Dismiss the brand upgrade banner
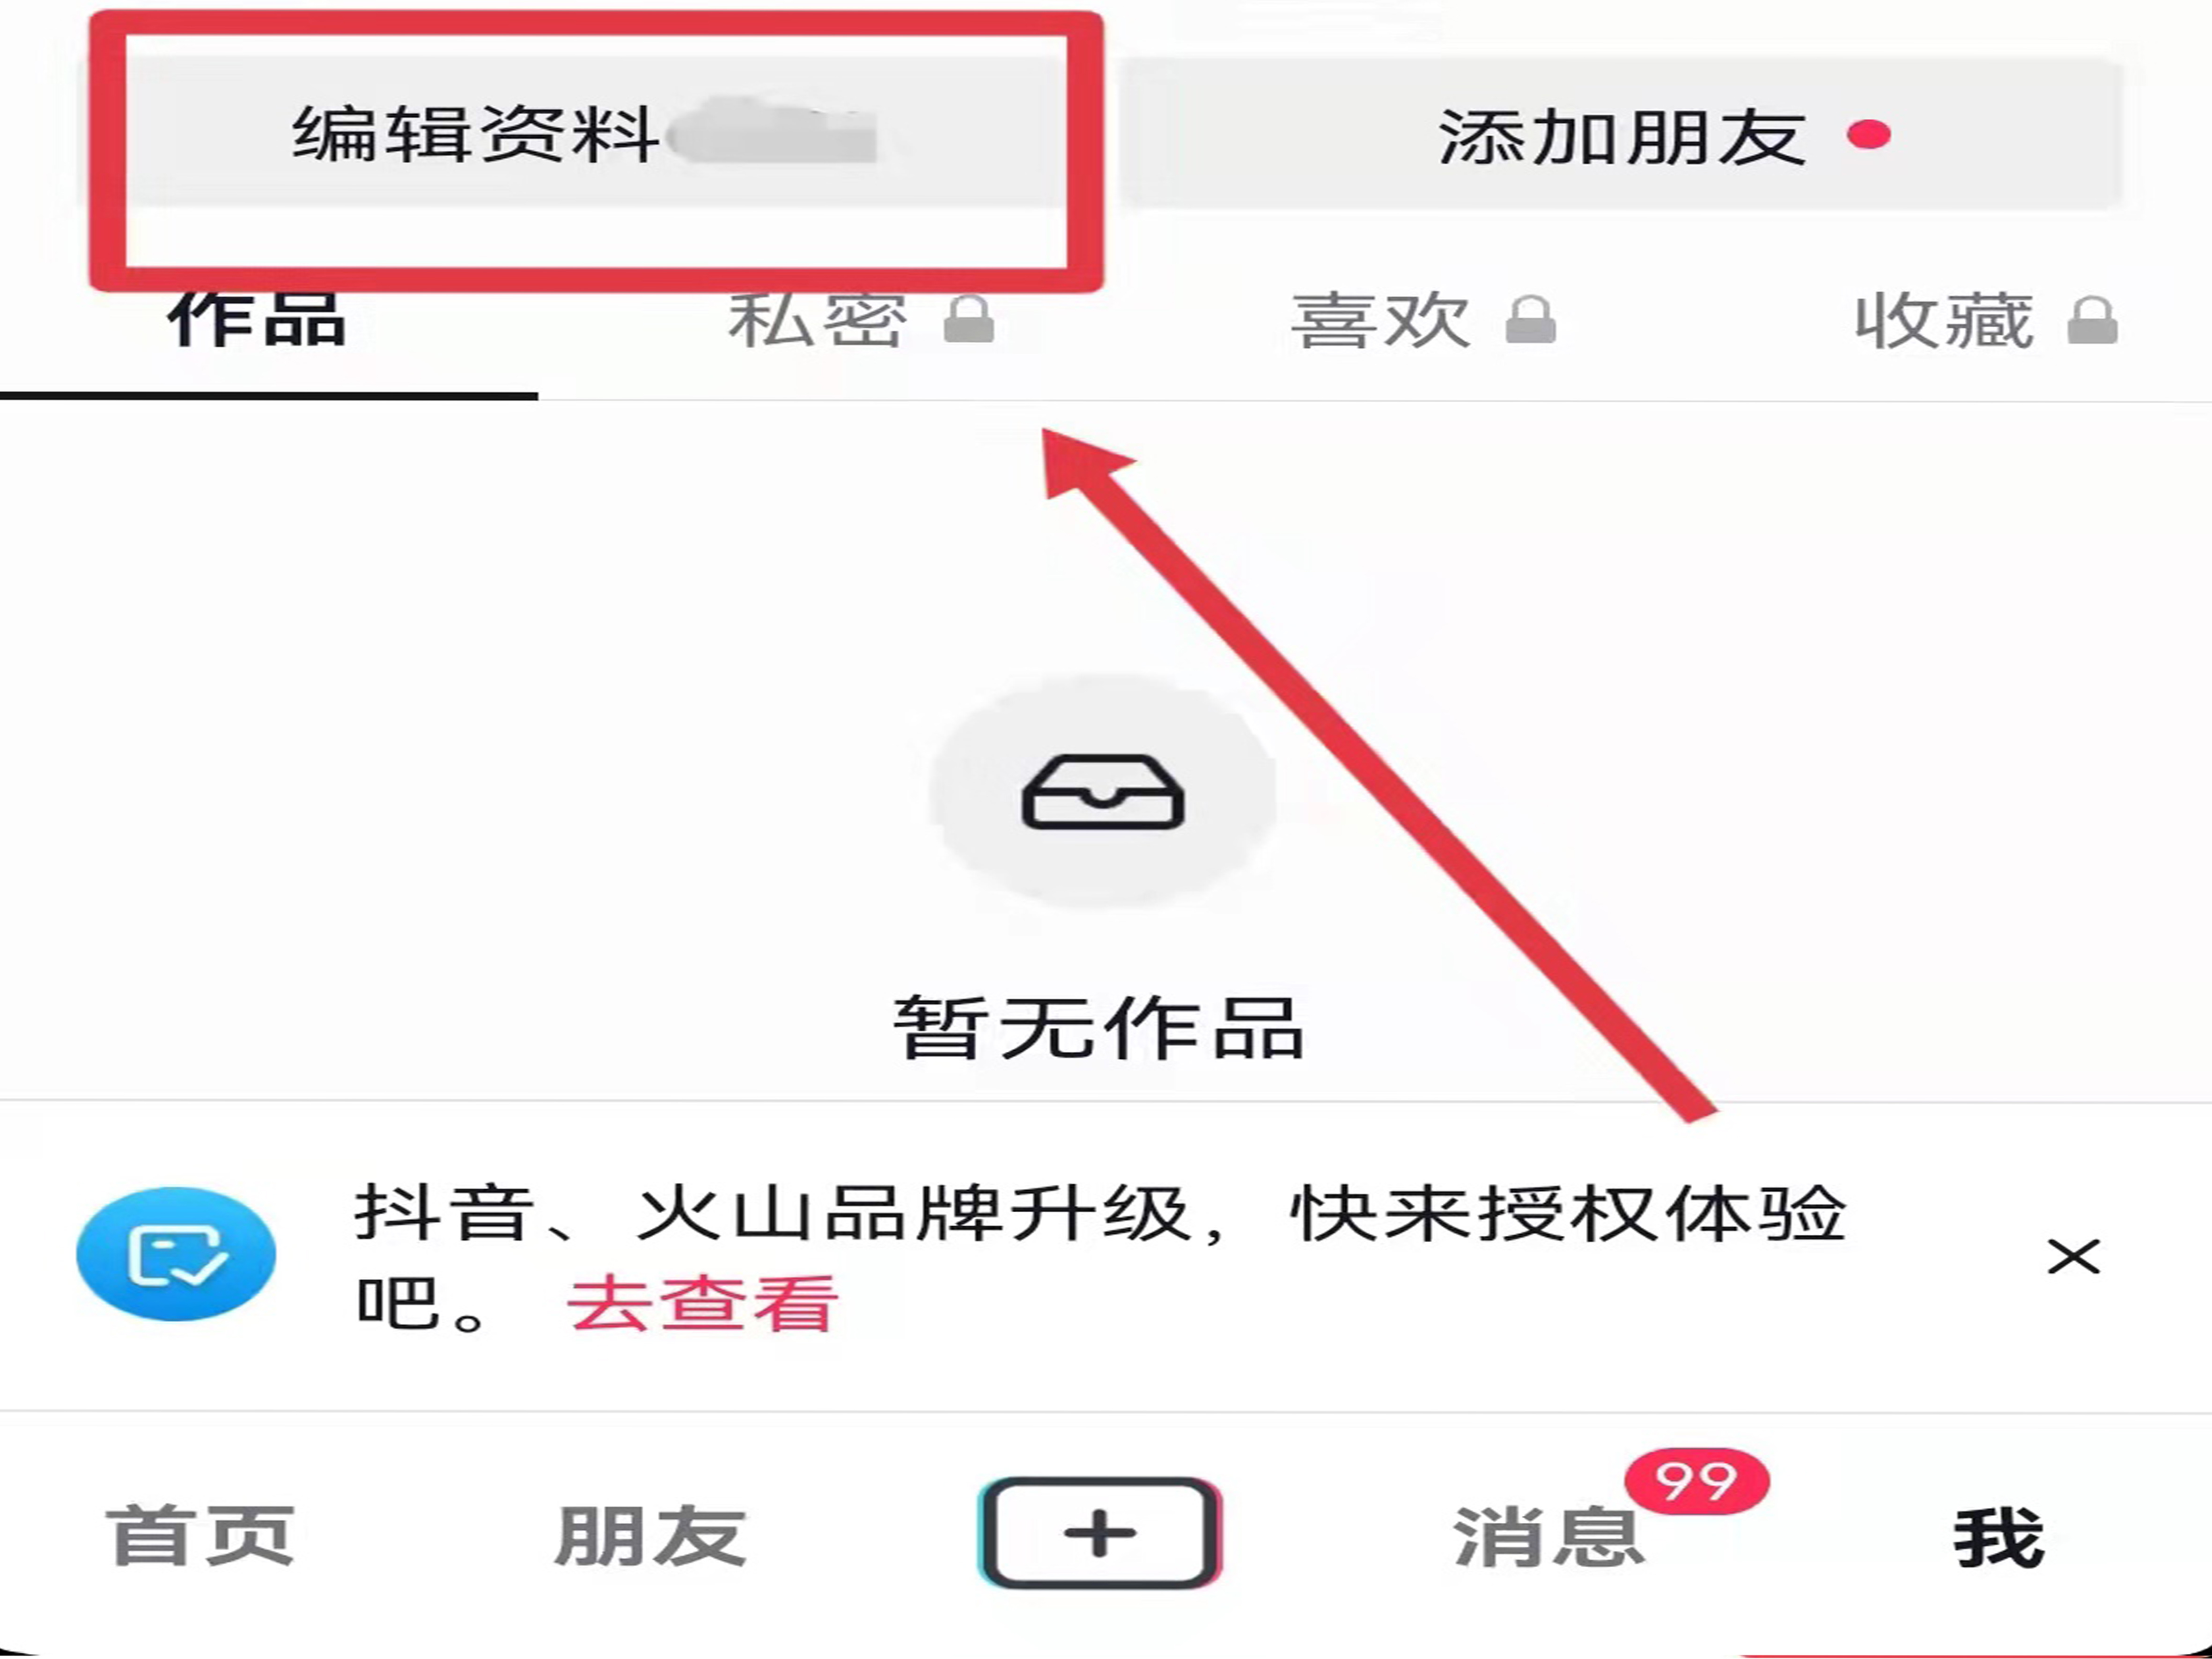2212x1659 pixels. click(x=2073, y=1257)
